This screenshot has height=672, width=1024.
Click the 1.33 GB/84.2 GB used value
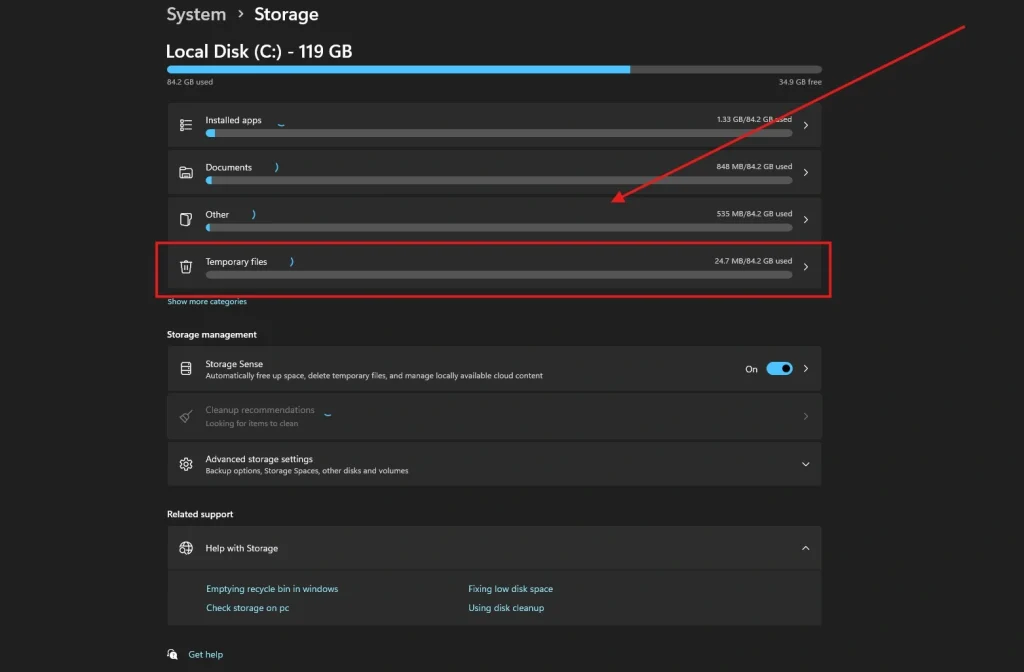(x=754, y=120)
